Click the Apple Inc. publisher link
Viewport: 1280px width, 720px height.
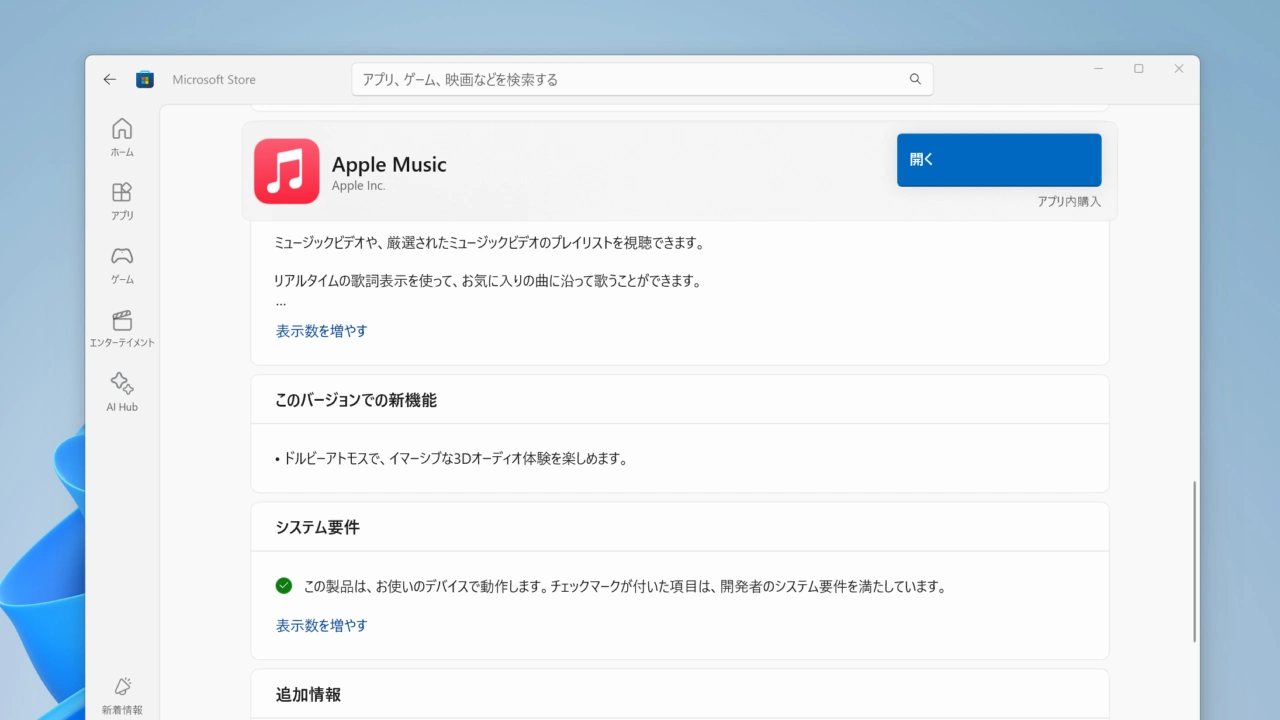pyautogui.click(x=358, y=186)
